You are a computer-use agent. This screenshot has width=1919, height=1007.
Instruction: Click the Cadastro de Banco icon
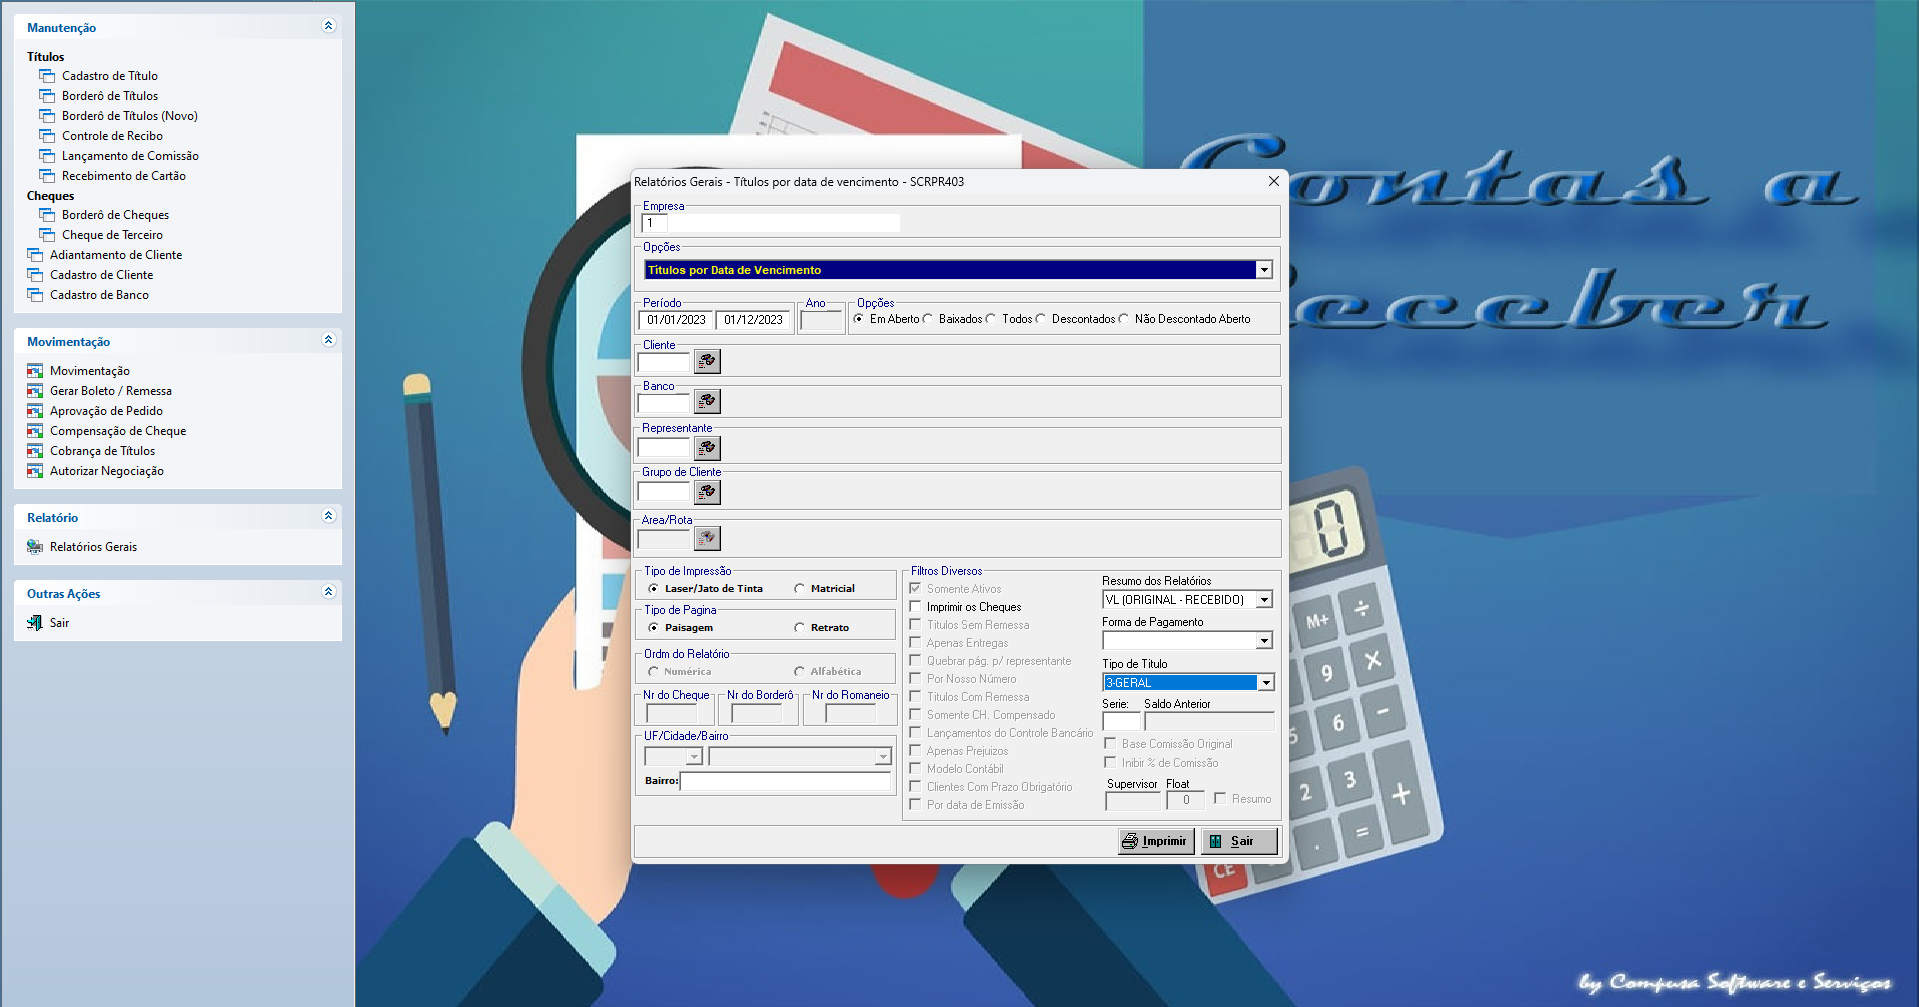35,295
